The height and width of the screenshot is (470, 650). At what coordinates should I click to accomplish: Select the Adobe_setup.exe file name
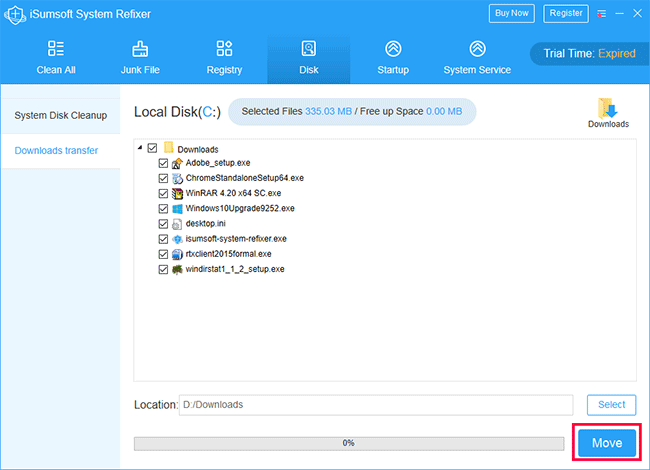coord(218,163)
